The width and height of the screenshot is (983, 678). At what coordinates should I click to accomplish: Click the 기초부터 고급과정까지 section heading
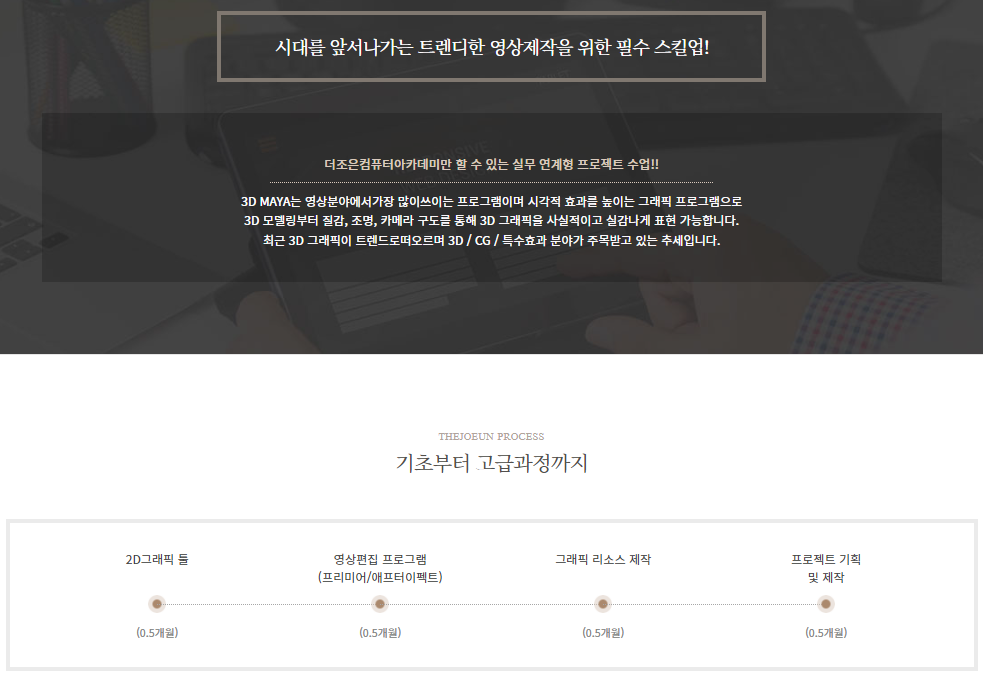pos(491,463)
